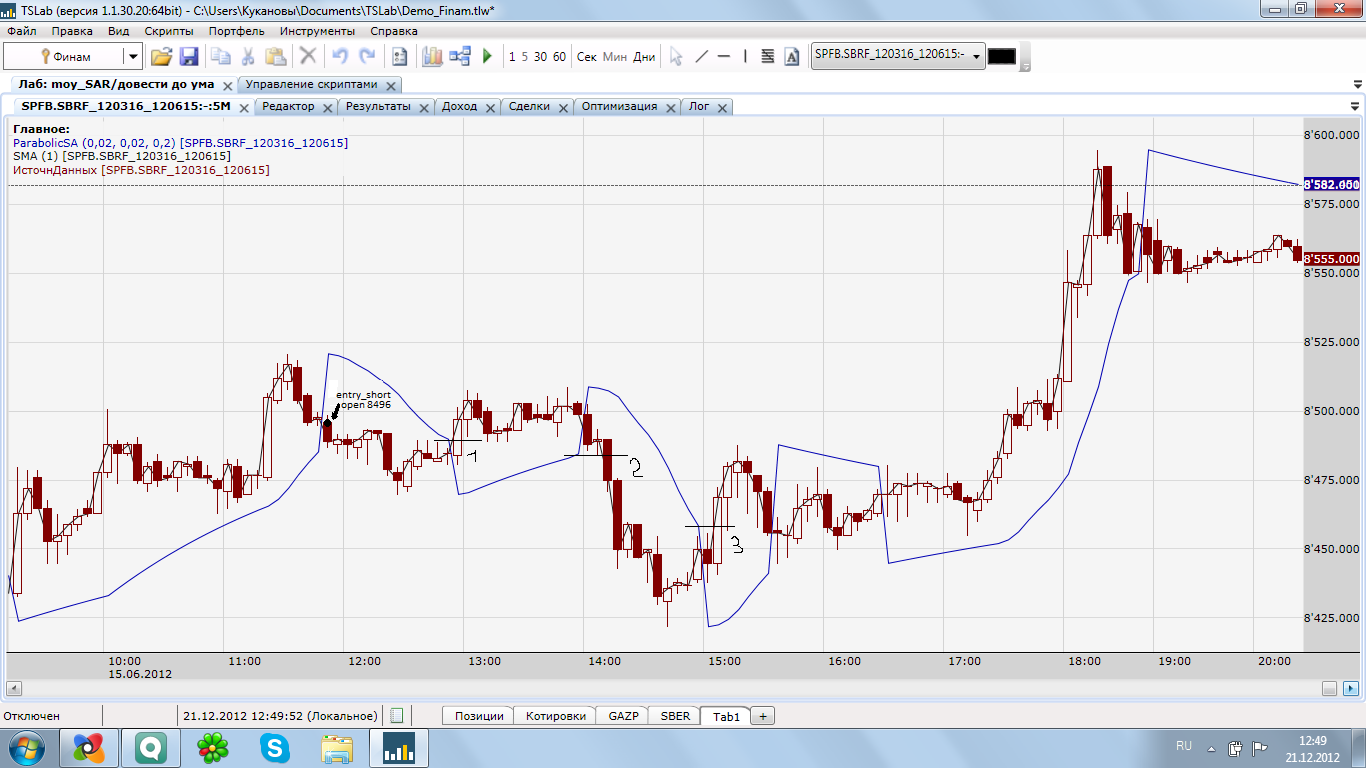Click the bar chart toolbar icon
The image size is (1366, 768).
(432, 57)
